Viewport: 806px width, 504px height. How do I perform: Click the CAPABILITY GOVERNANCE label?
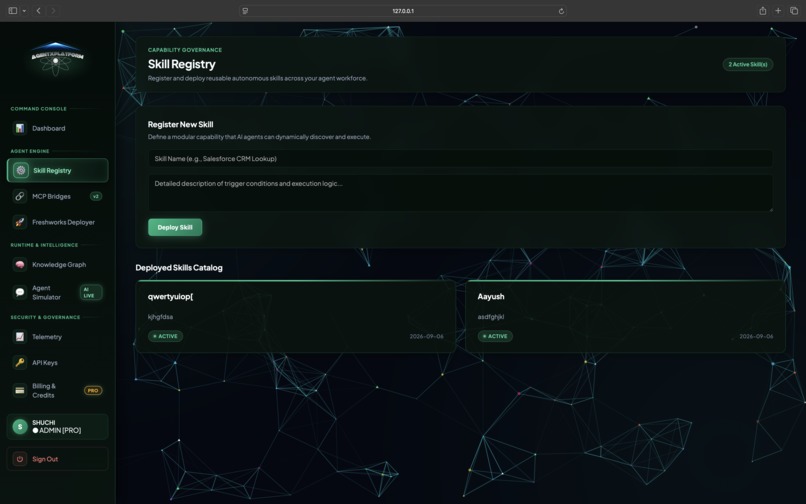[185, 50]
